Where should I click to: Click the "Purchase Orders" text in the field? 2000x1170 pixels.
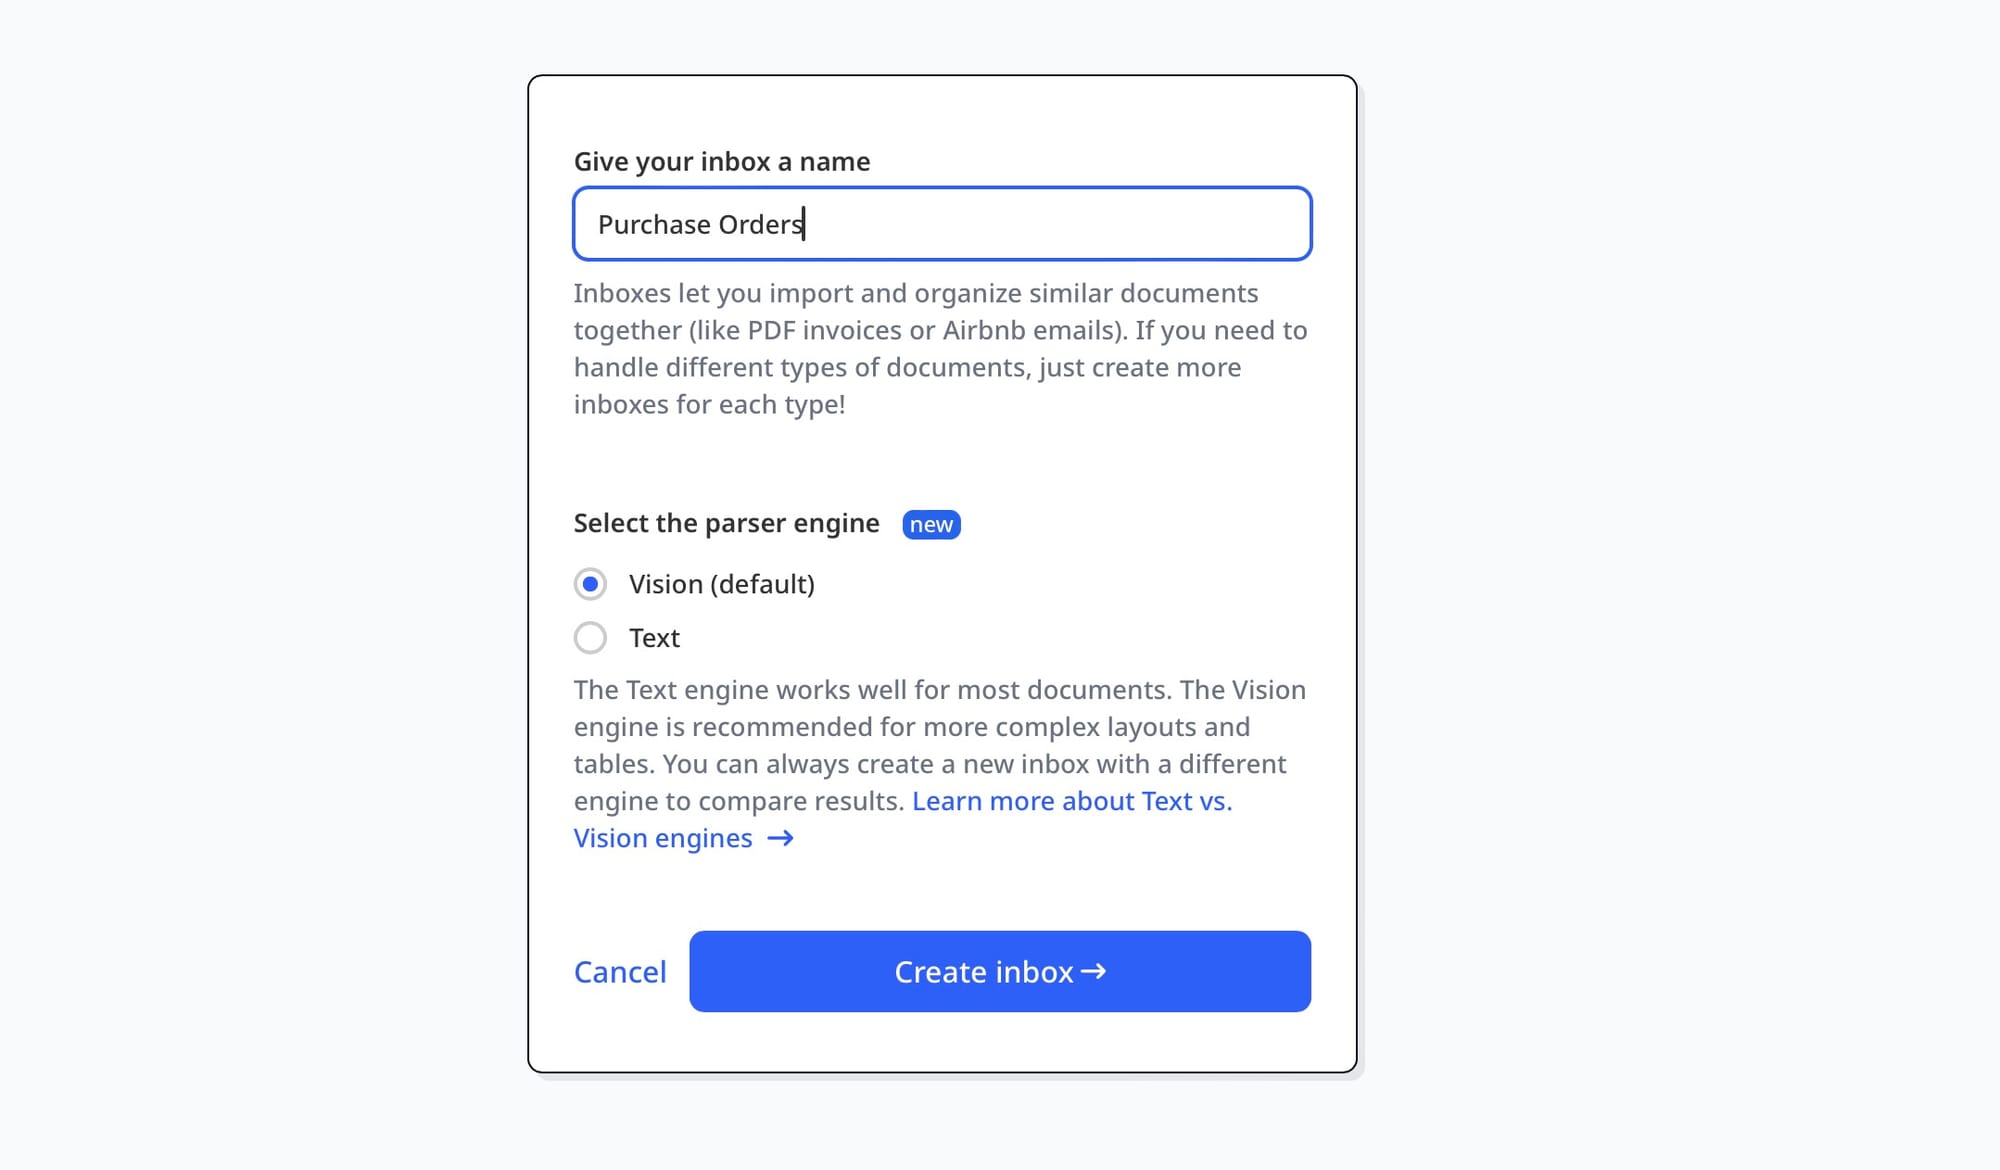pos(700,224)
